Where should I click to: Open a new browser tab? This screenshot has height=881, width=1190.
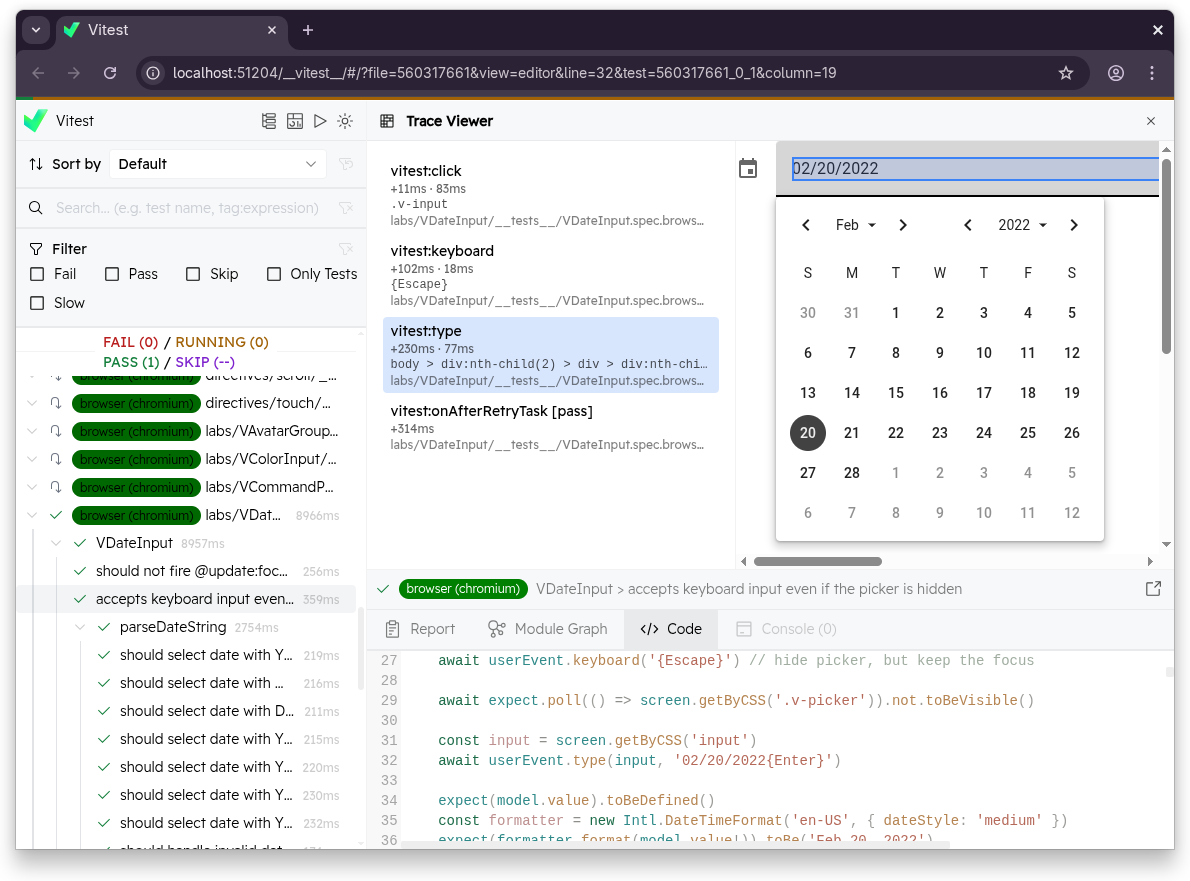[x=307, y=30]
